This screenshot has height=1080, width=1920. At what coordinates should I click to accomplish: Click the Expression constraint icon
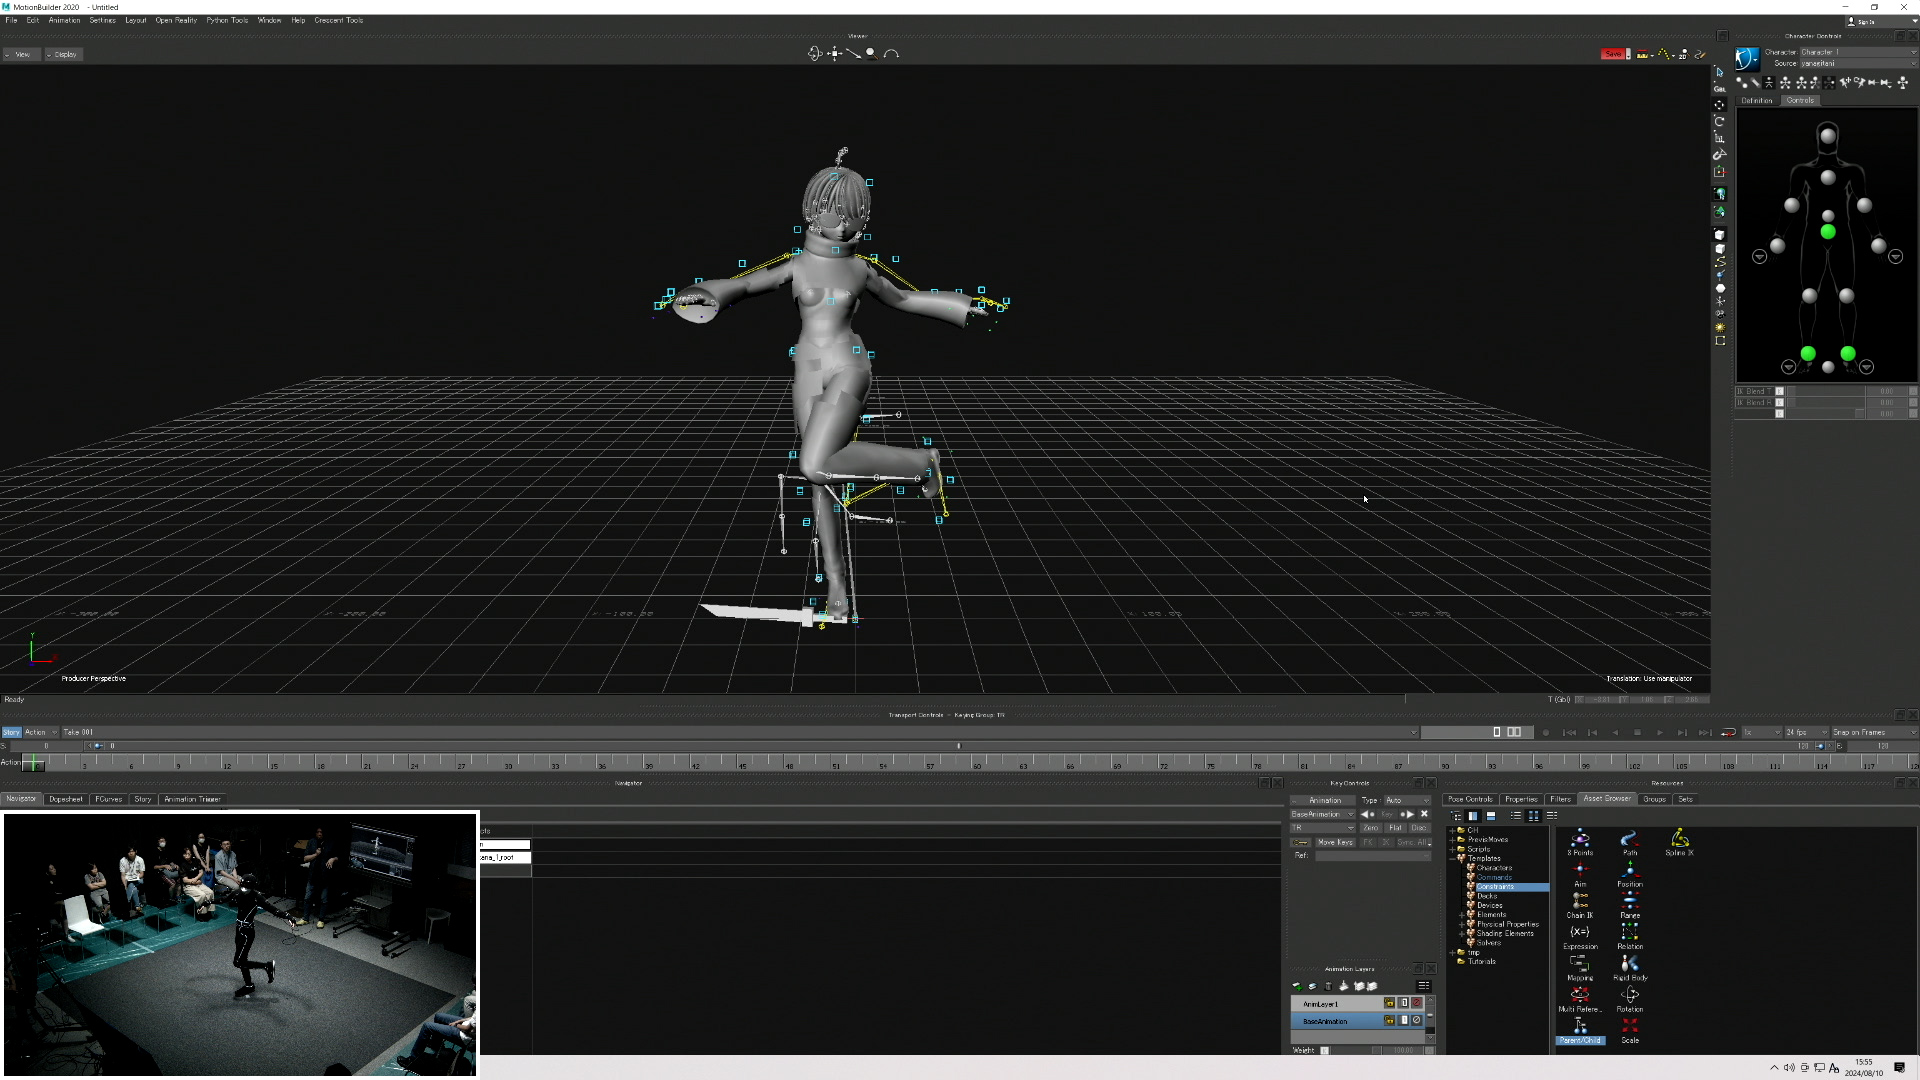click(x=1580, y=932)
